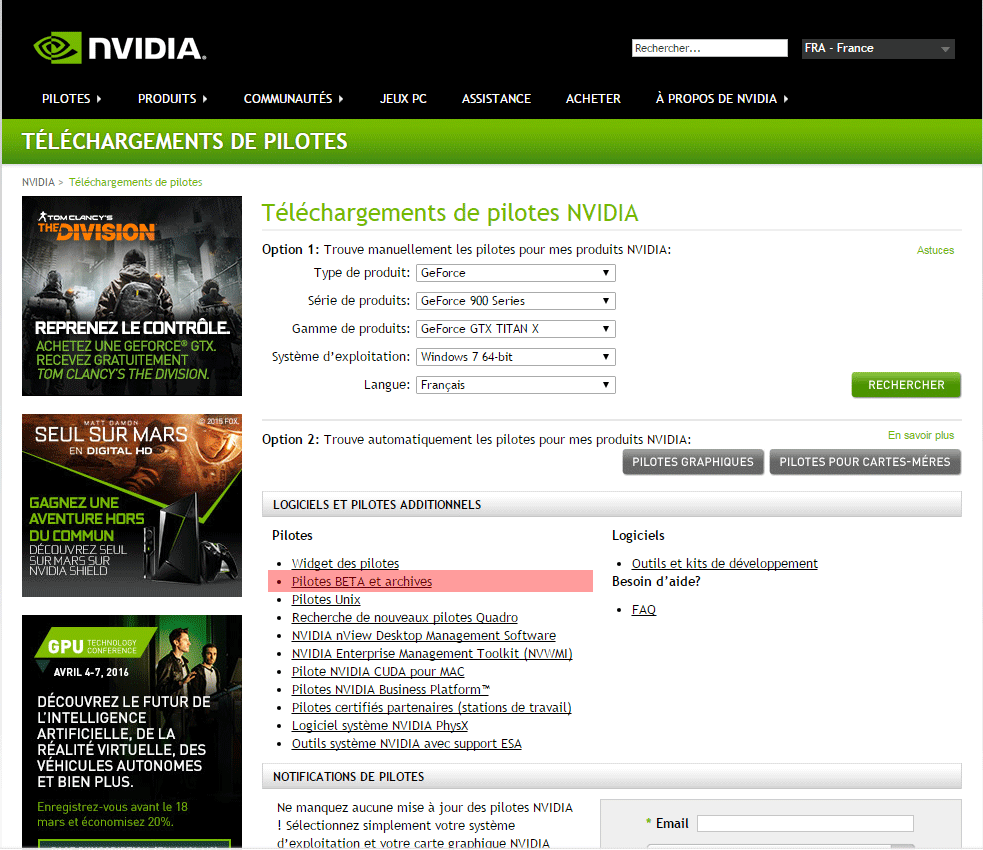Open the FRA - France region dropdown

tap(878, 48)
